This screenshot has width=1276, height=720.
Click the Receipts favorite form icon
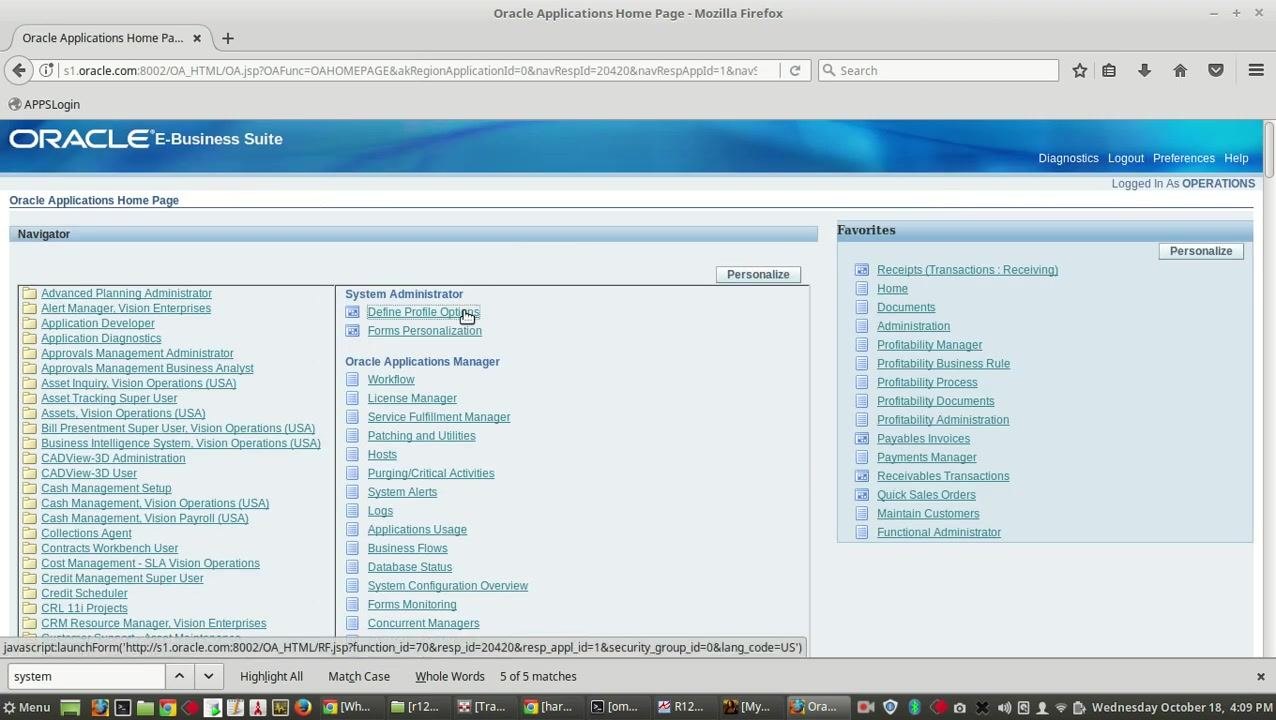point(862,270)
